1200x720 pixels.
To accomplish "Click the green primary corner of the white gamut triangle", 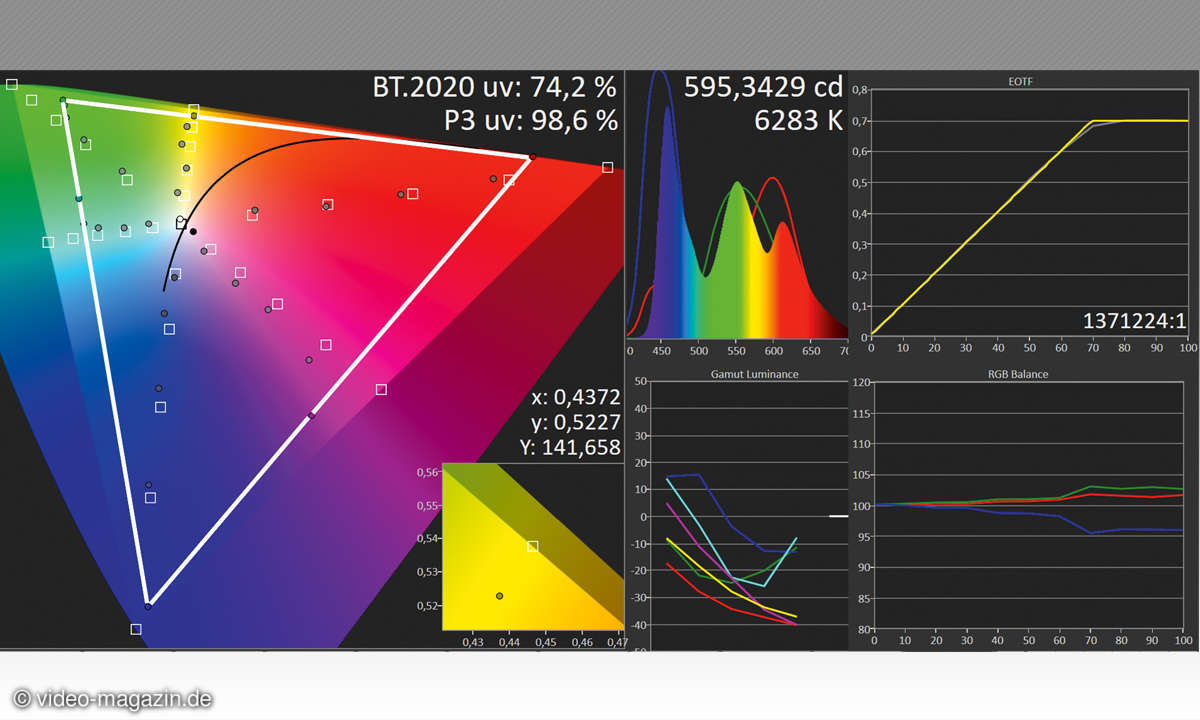I will [x=63, y=100].
